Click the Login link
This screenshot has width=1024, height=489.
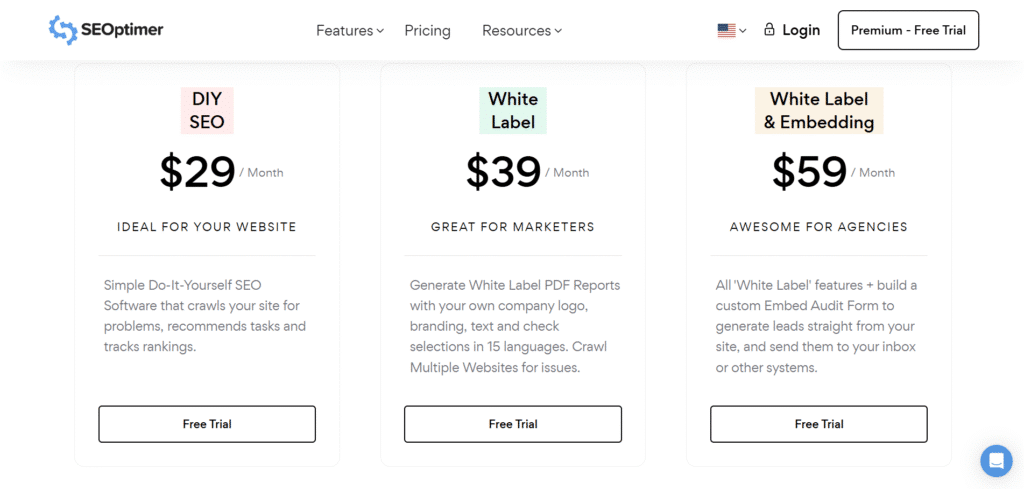tap(801, 30)
